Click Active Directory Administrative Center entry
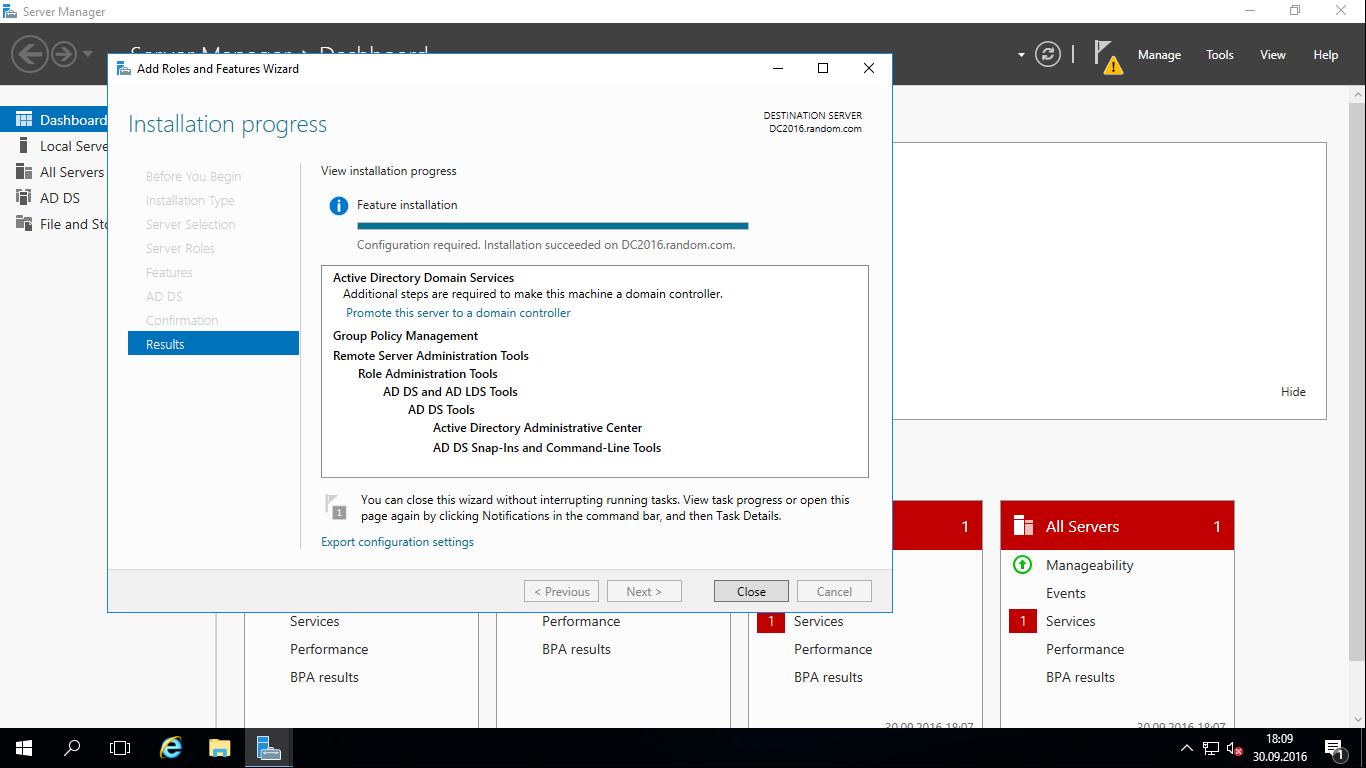Screen dimensions: 1366x768 click(x=537, y=428)
